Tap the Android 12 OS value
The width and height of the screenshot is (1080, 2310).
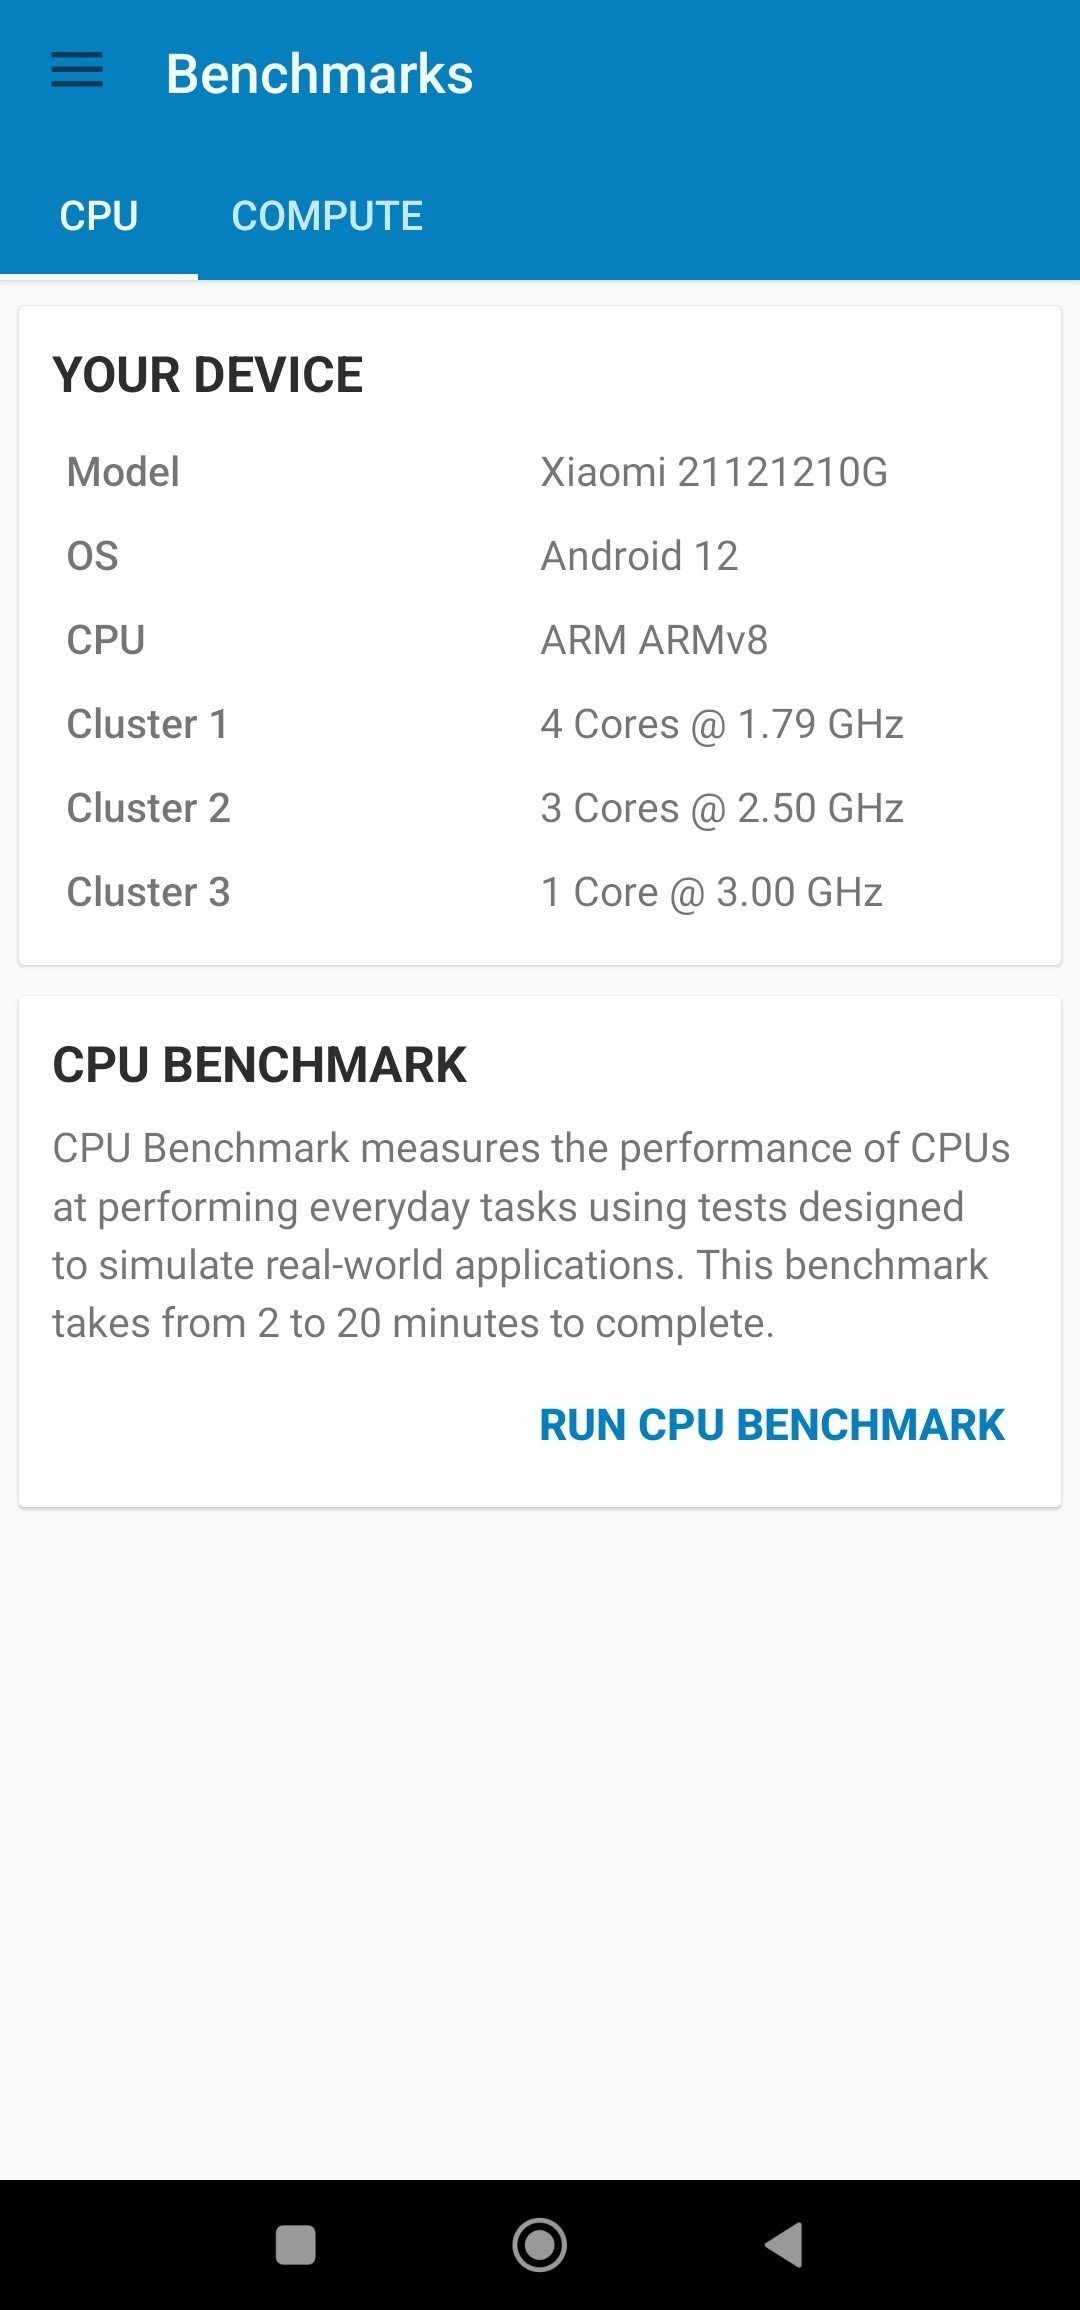click(x=640, y=556)
